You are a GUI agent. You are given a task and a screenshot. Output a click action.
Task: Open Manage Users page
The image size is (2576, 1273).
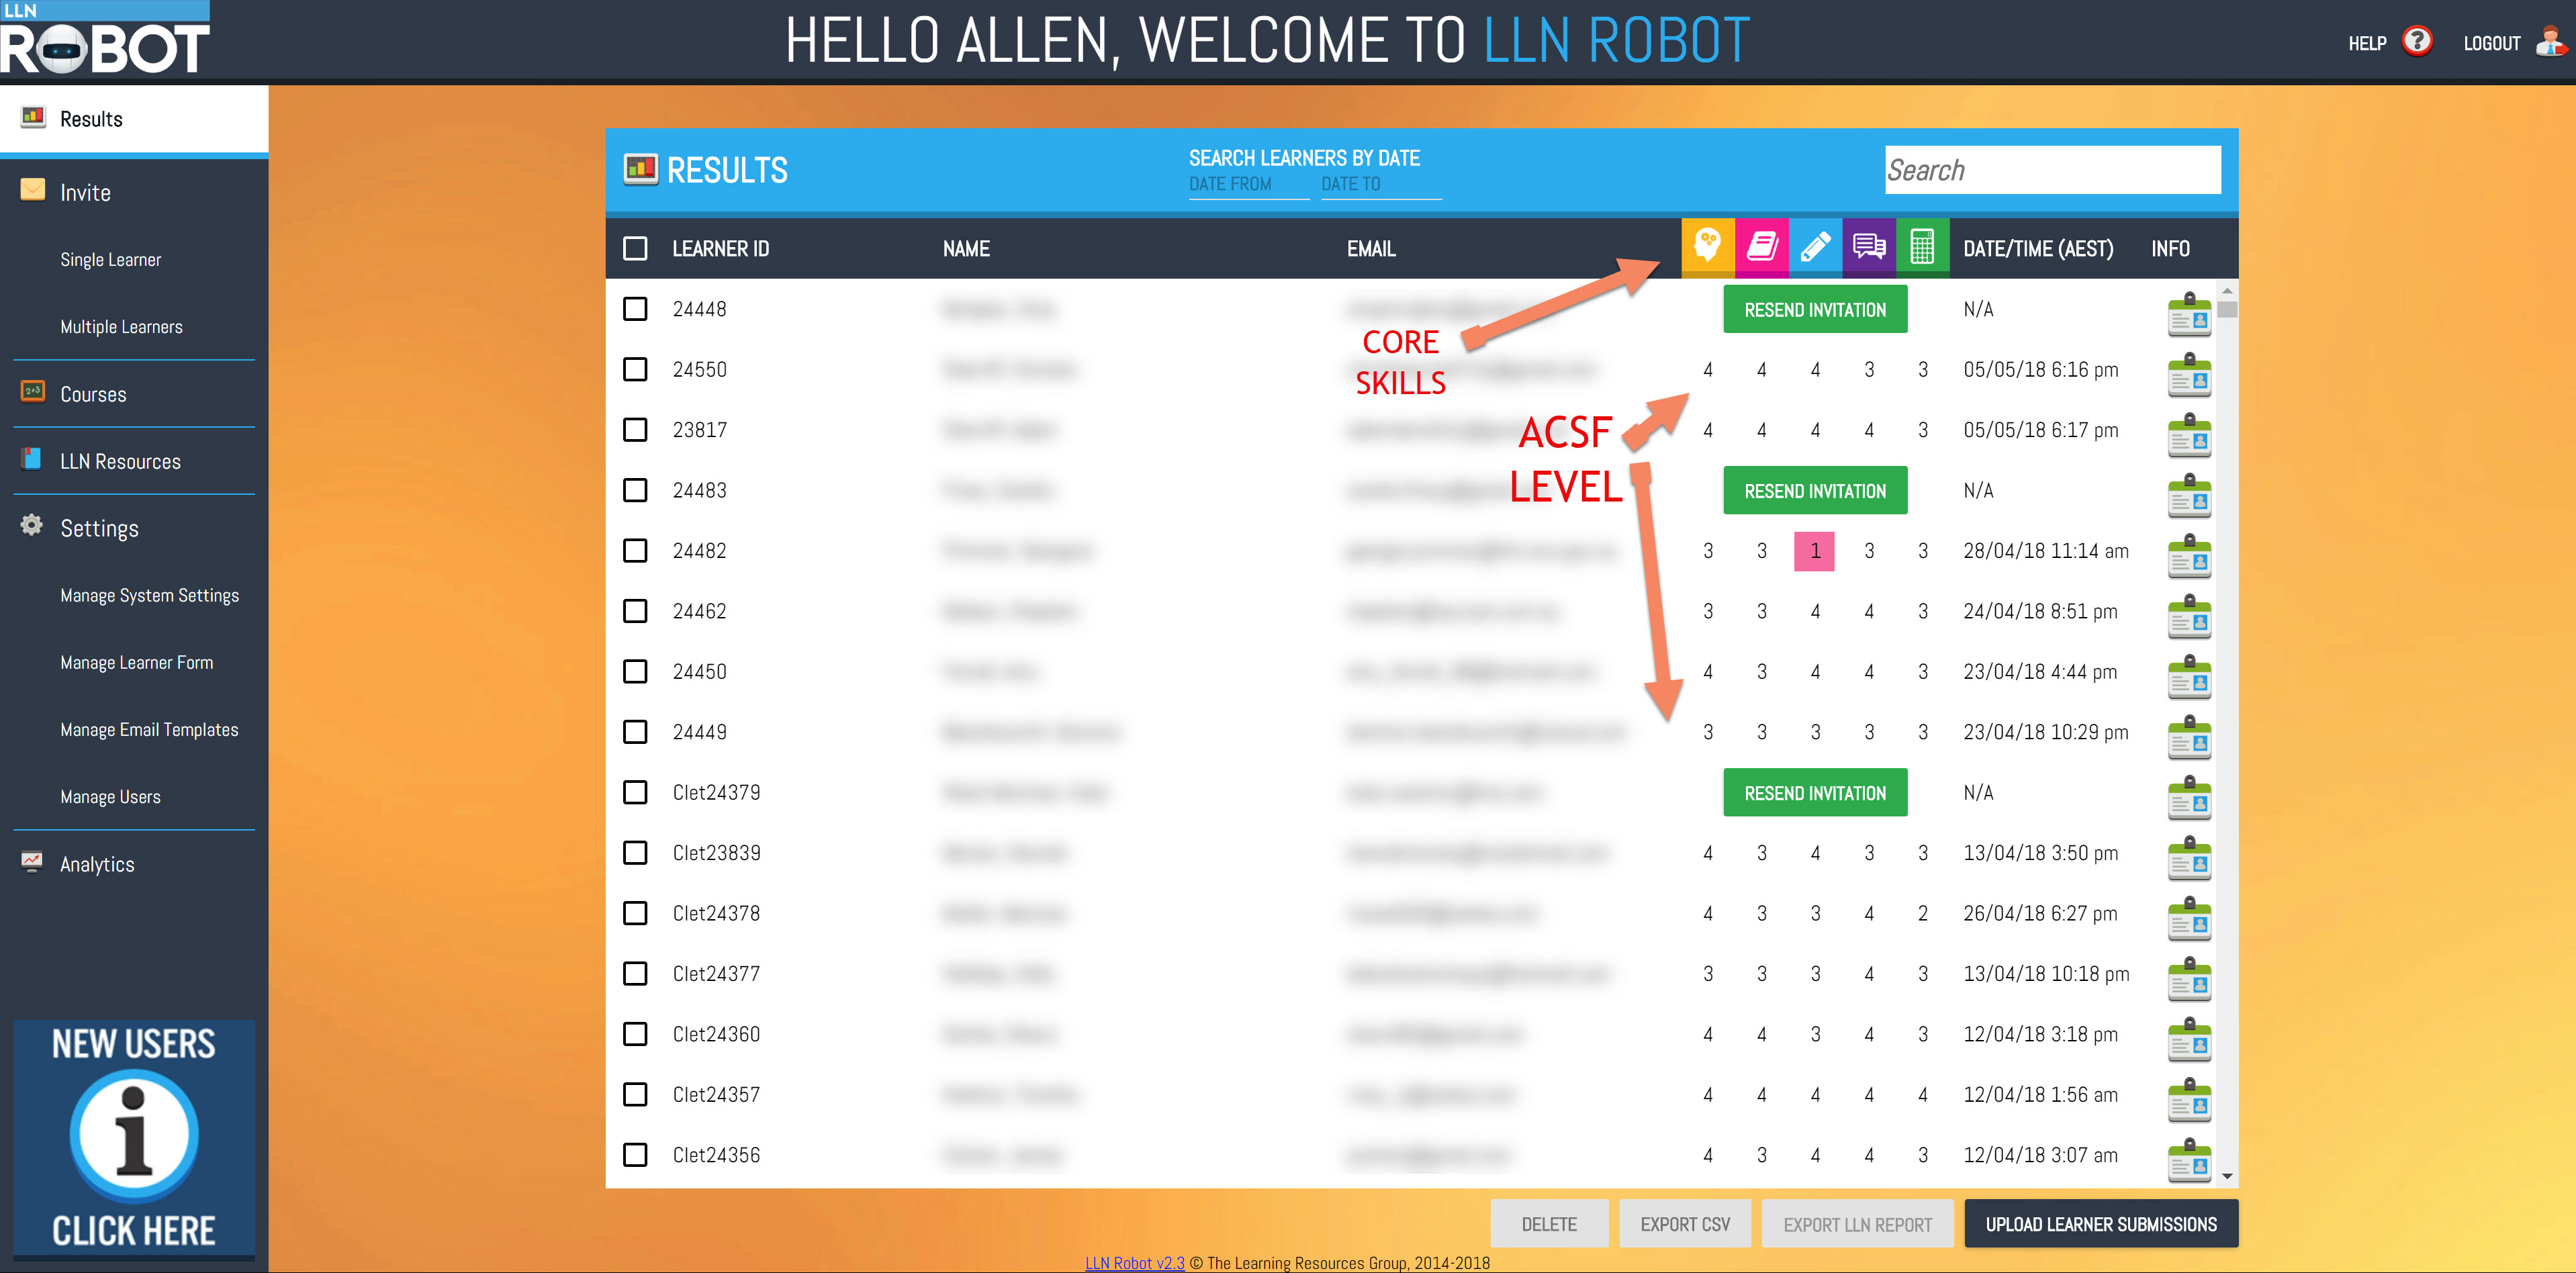pos(110,797)
